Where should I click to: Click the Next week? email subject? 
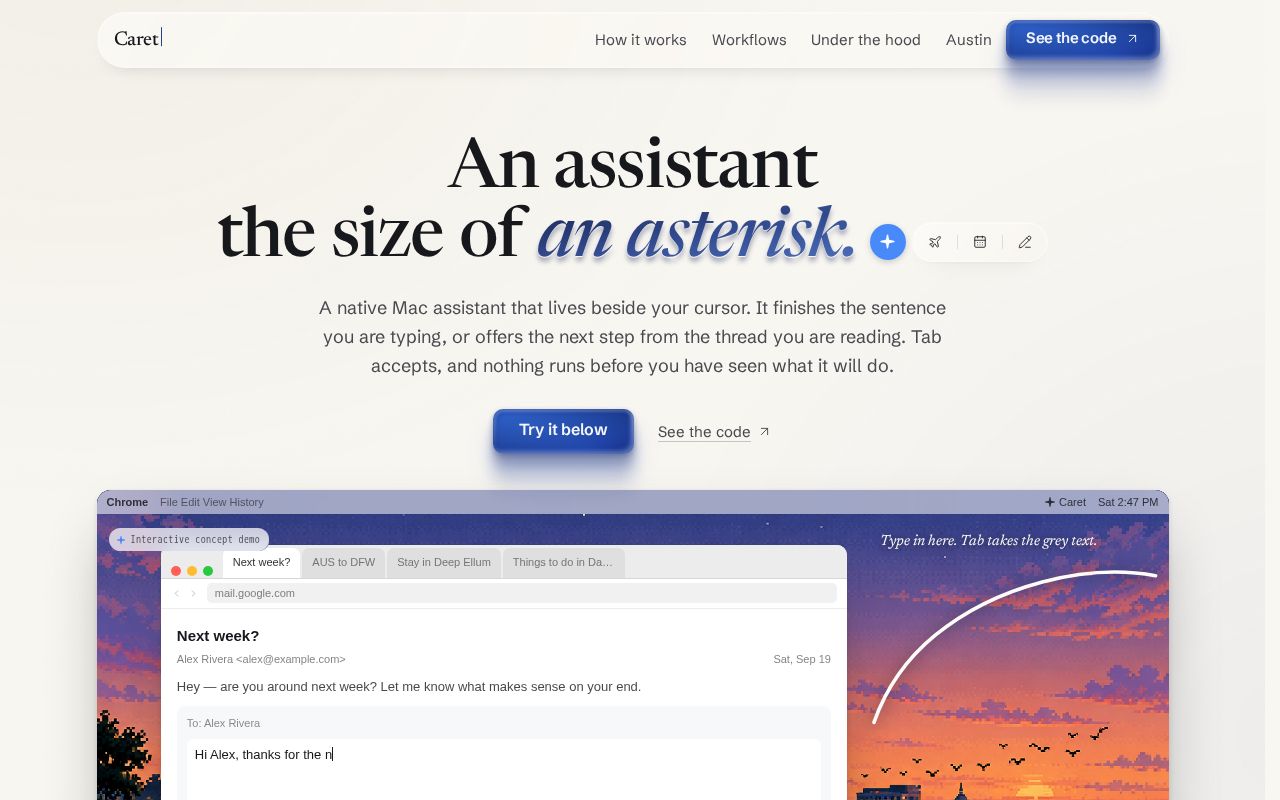tap(218, 636)
